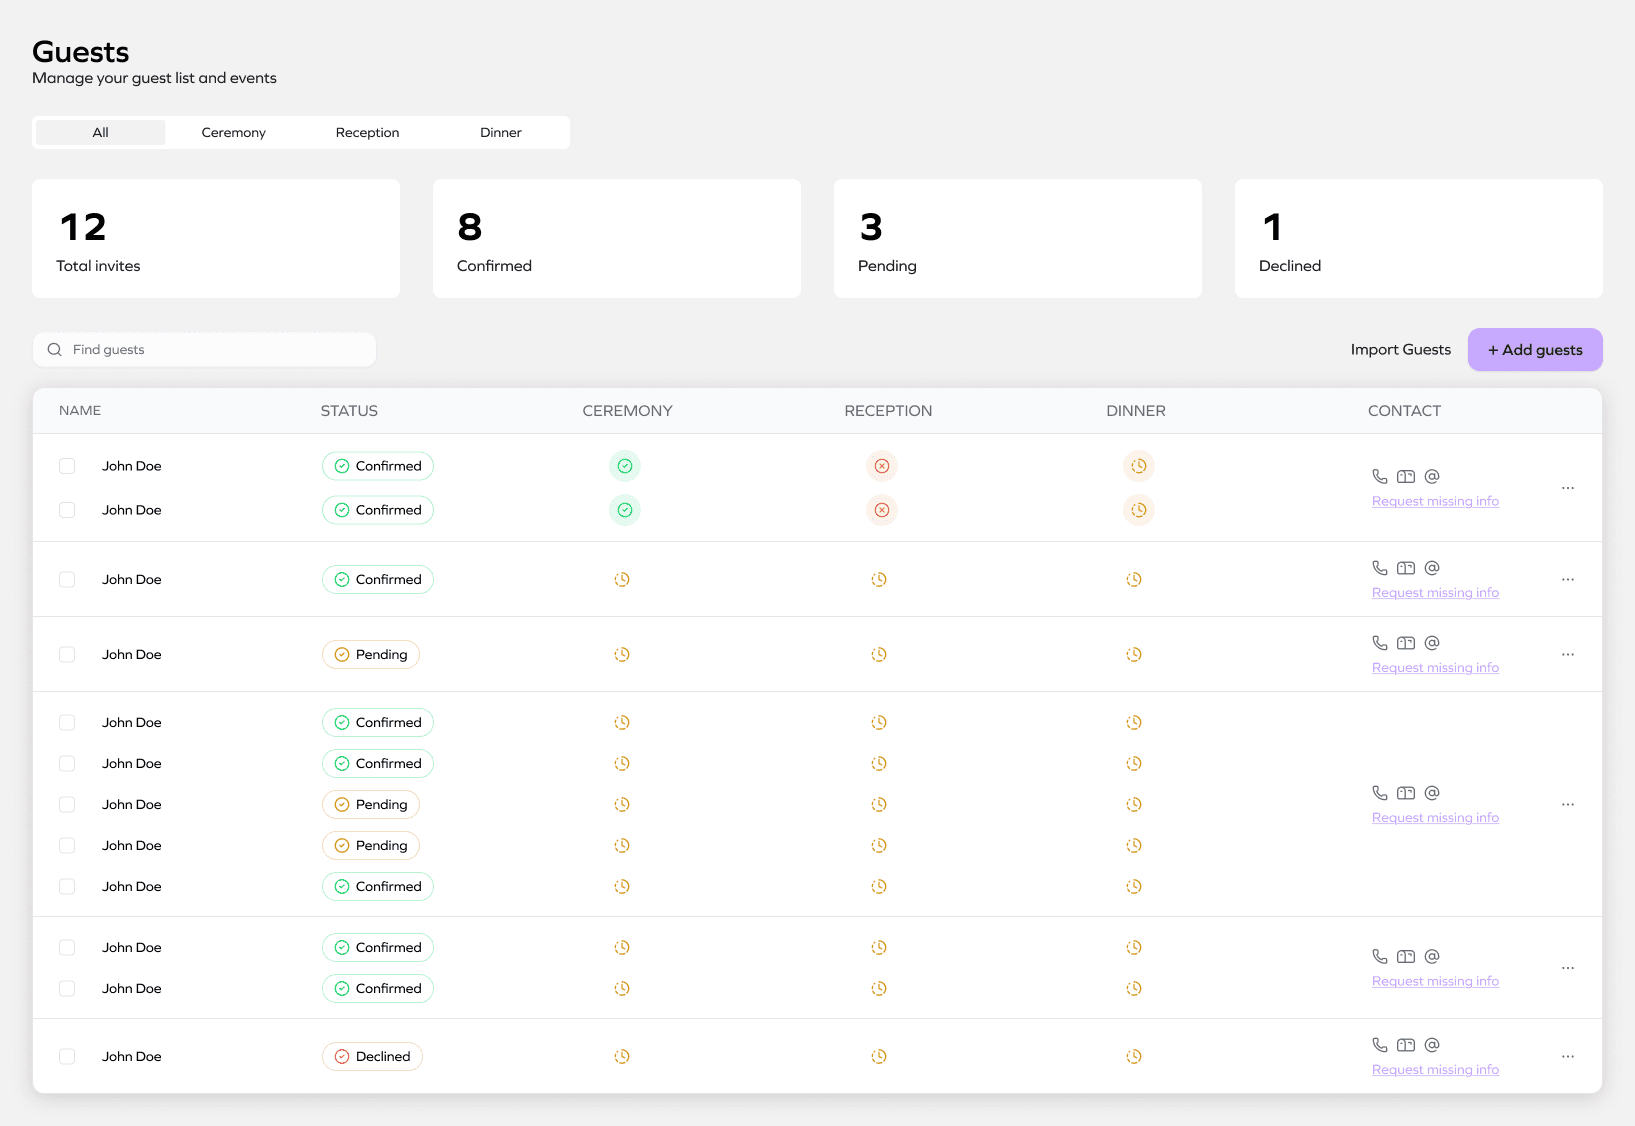Switch to the Dinner tab
1635x1126 pixels.
click(x=501, y=133)
